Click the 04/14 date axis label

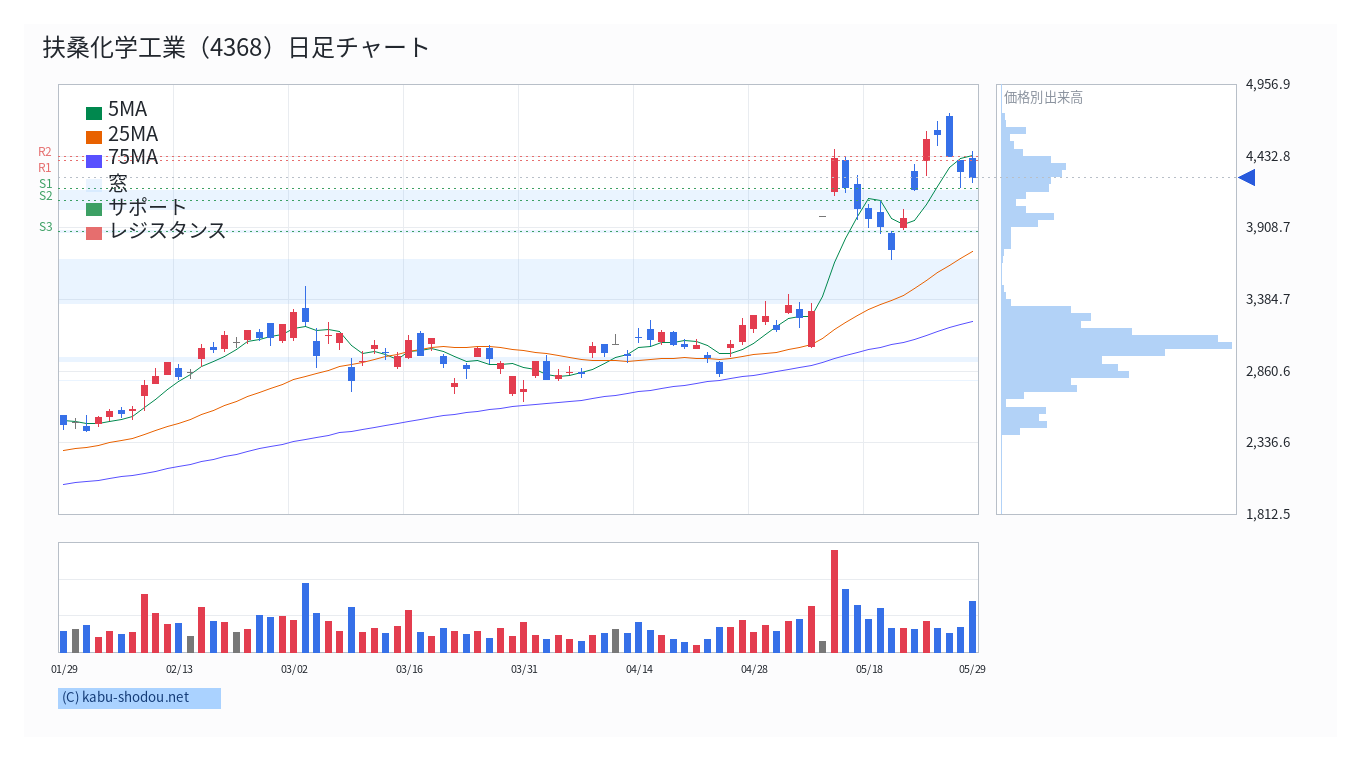coord(639,669)
